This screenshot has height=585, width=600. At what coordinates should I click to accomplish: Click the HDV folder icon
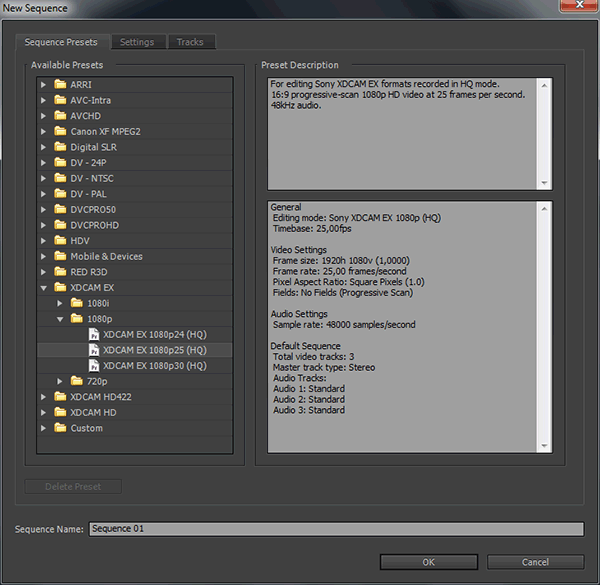pyautogui.click(x=60, y=241)
